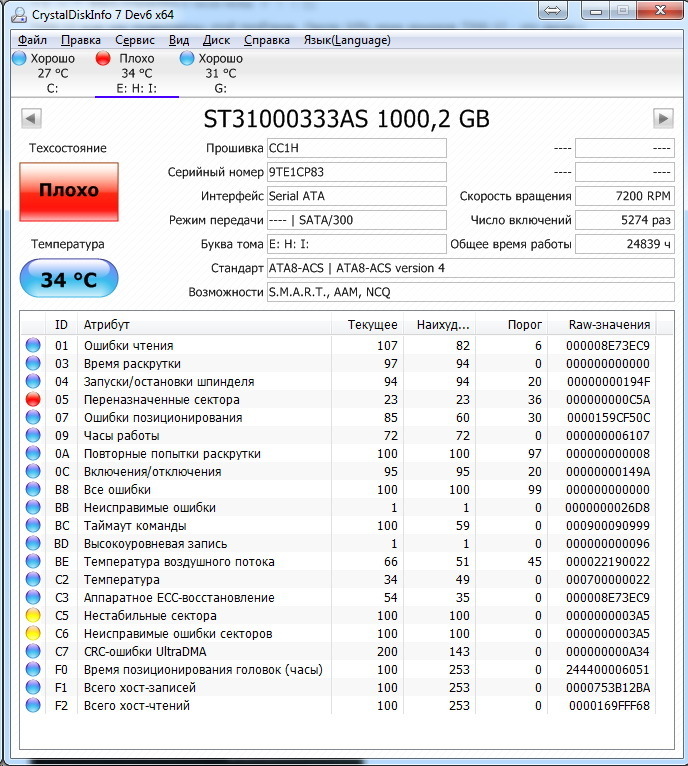Select the blue status orb for drive G:
The image size is (688, 766).
[187, 58]
